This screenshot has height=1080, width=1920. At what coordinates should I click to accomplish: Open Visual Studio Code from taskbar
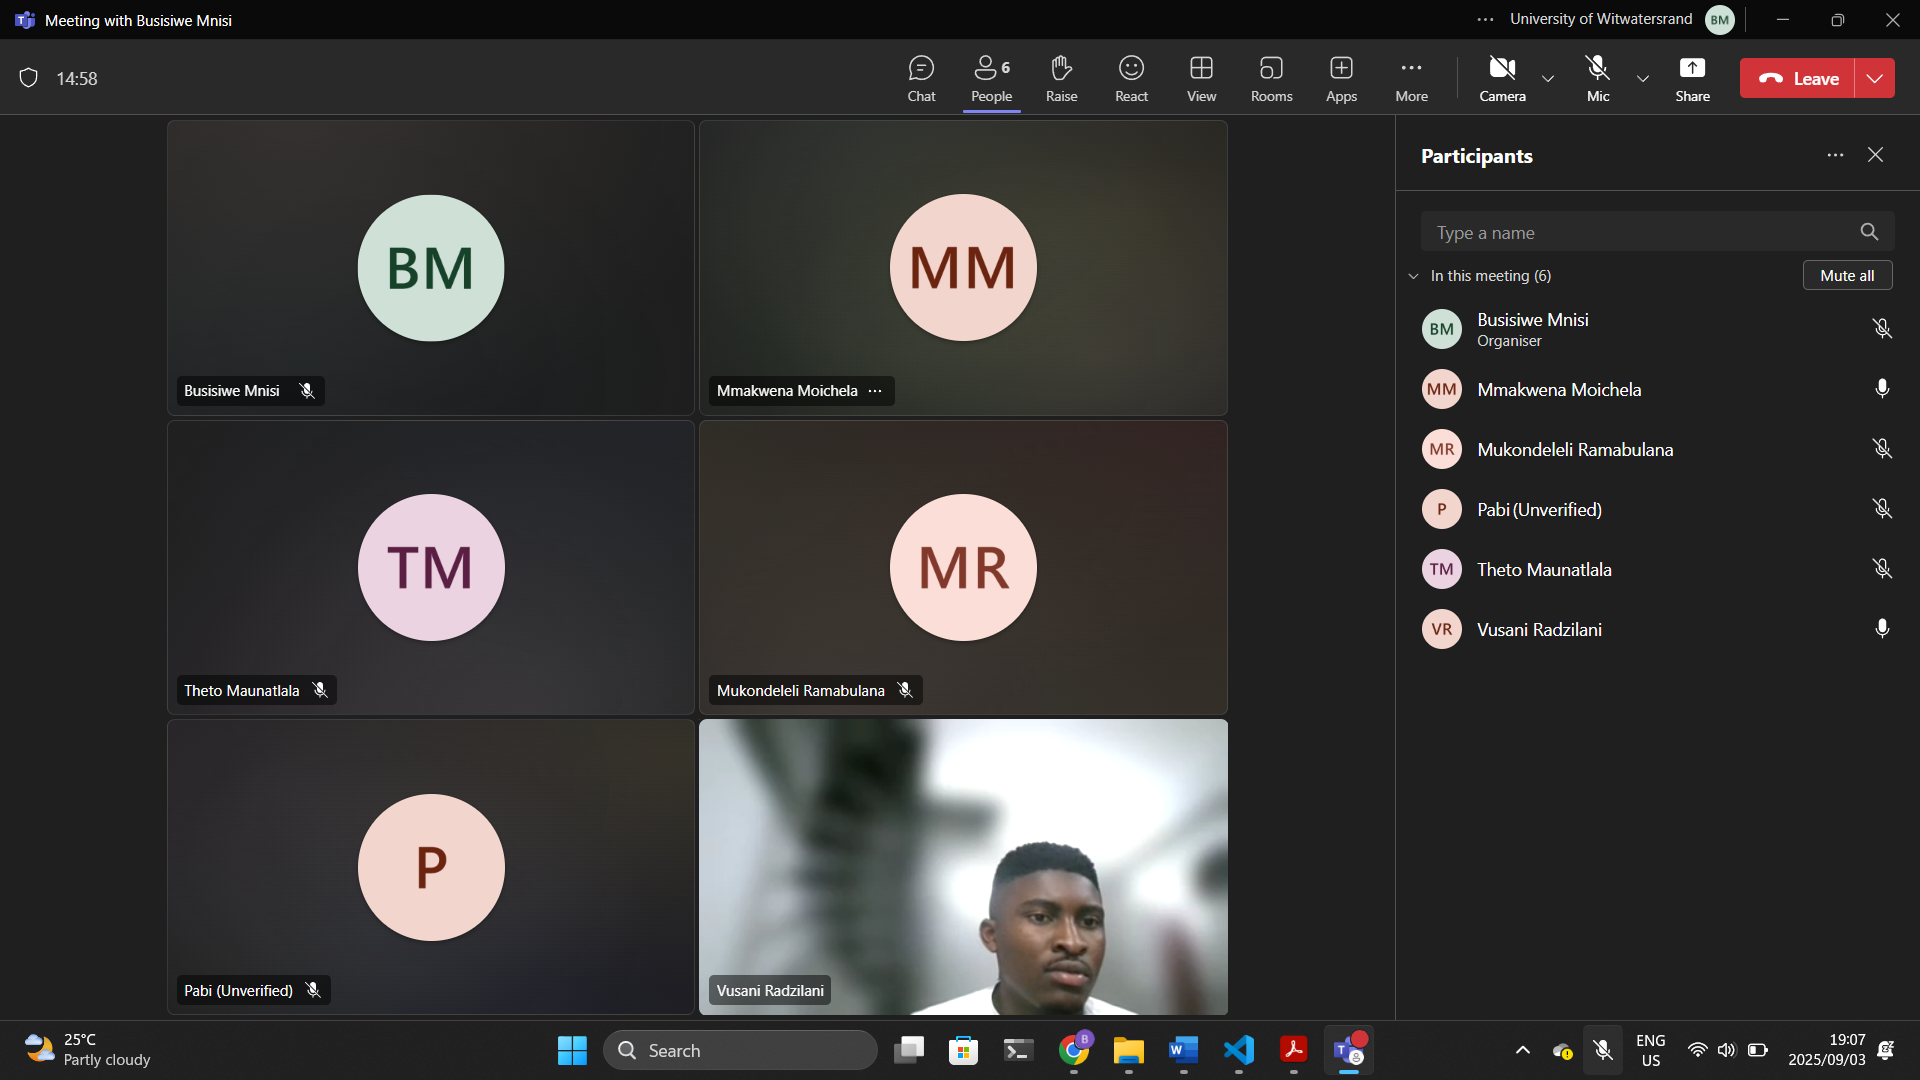point(1238,1050)
